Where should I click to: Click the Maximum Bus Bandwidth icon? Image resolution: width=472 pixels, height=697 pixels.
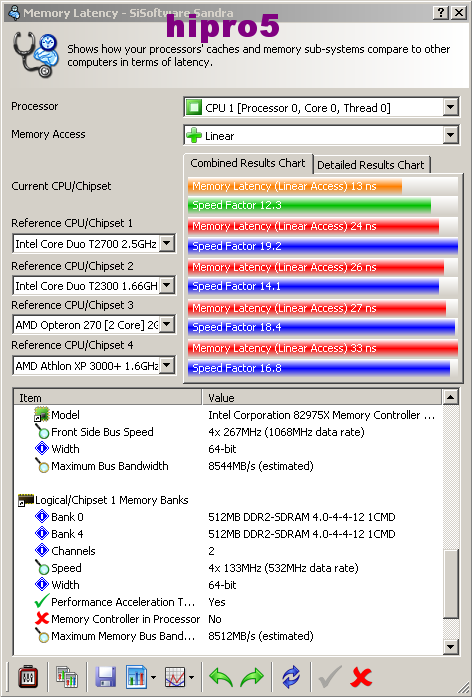tap(42, 465)
